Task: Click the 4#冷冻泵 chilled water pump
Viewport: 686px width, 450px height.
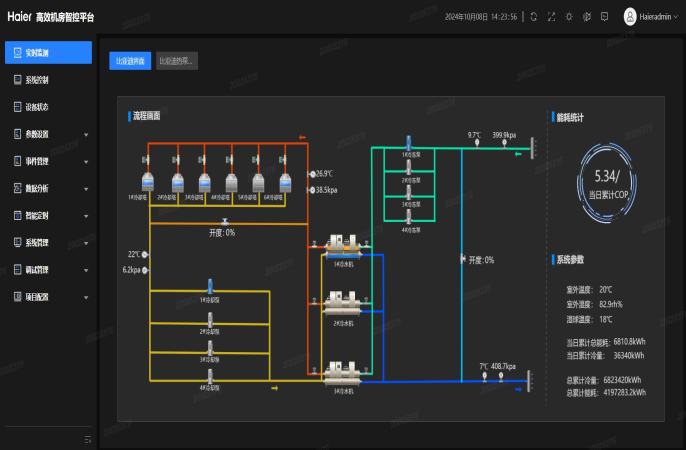Action: click(409, 217)
